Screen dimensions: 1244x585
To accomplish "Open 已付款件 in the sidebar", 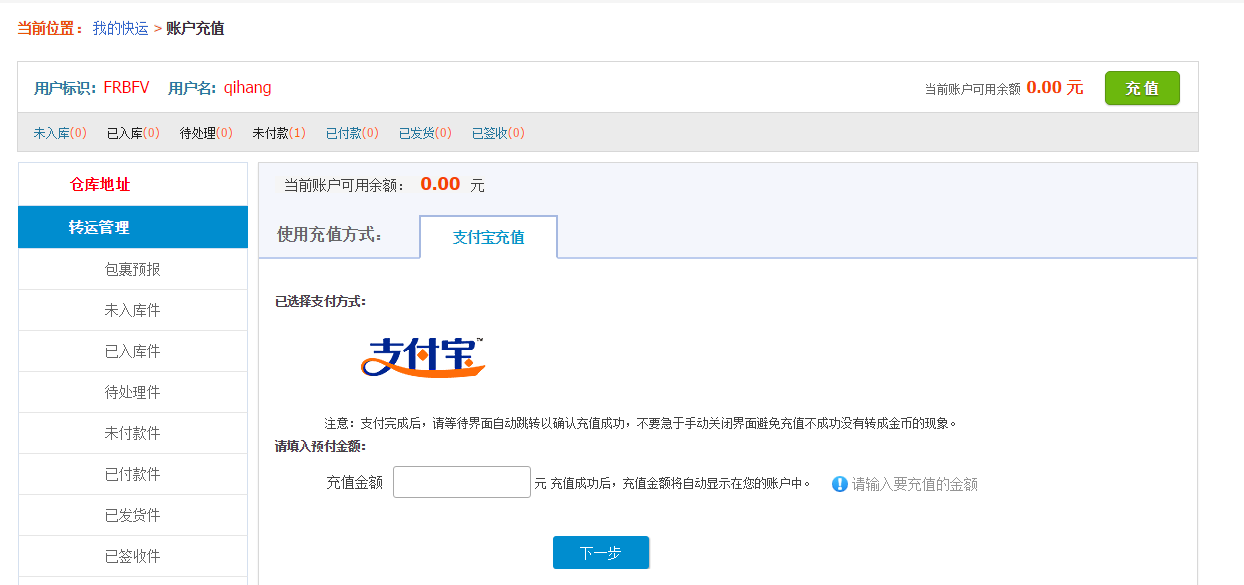I will pos(133,474).
